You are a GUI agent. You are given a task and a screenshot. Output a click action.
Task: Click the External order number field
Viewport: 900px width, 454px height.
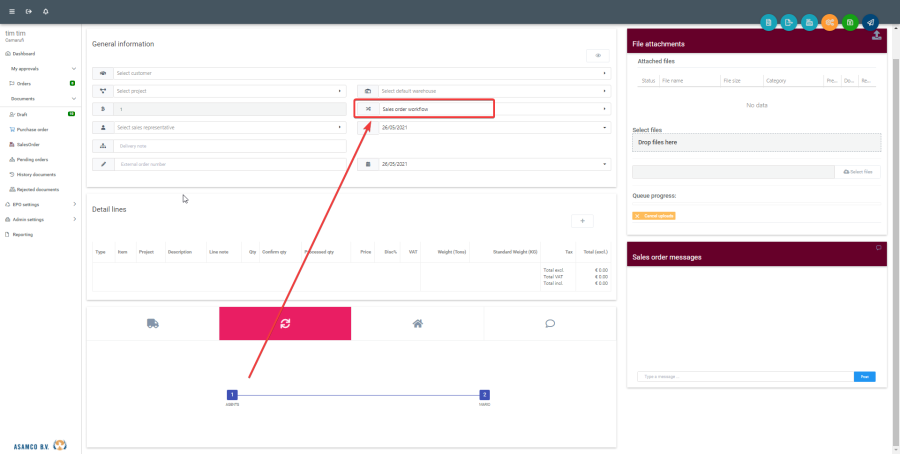230,164
